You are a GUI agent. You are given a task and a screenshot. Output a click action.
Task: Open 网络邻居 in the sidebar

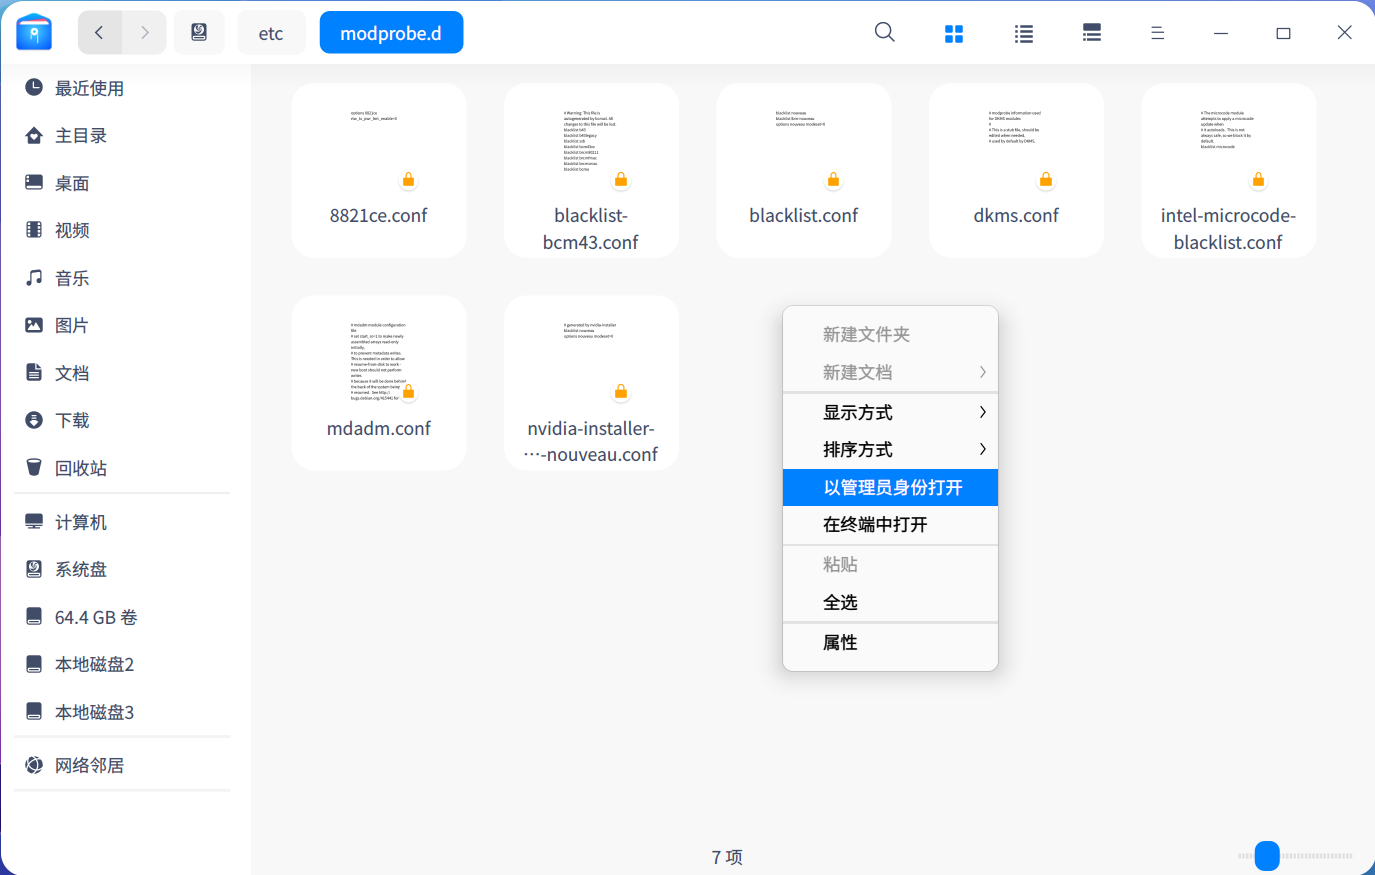91,763
